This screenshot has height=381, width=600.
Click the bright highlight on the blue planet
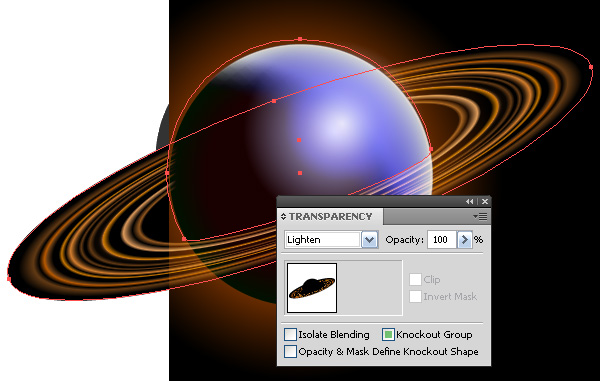pos(341,123)
